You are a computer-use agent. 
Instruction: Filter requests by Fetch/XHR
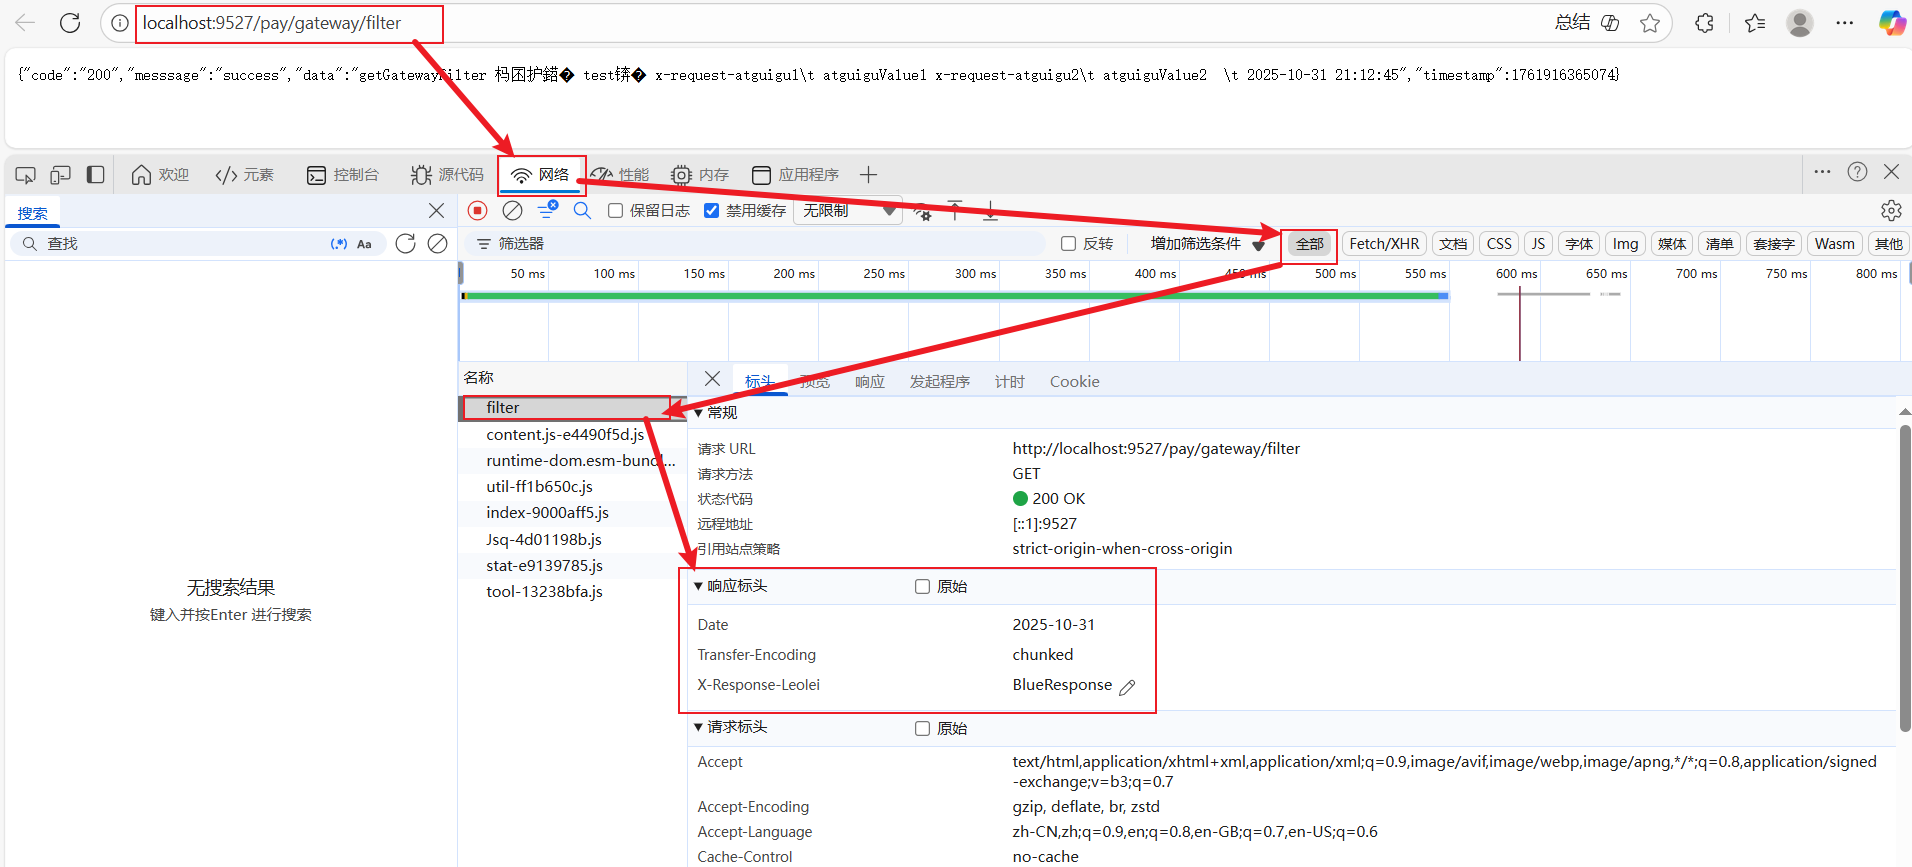[1384, 244]
